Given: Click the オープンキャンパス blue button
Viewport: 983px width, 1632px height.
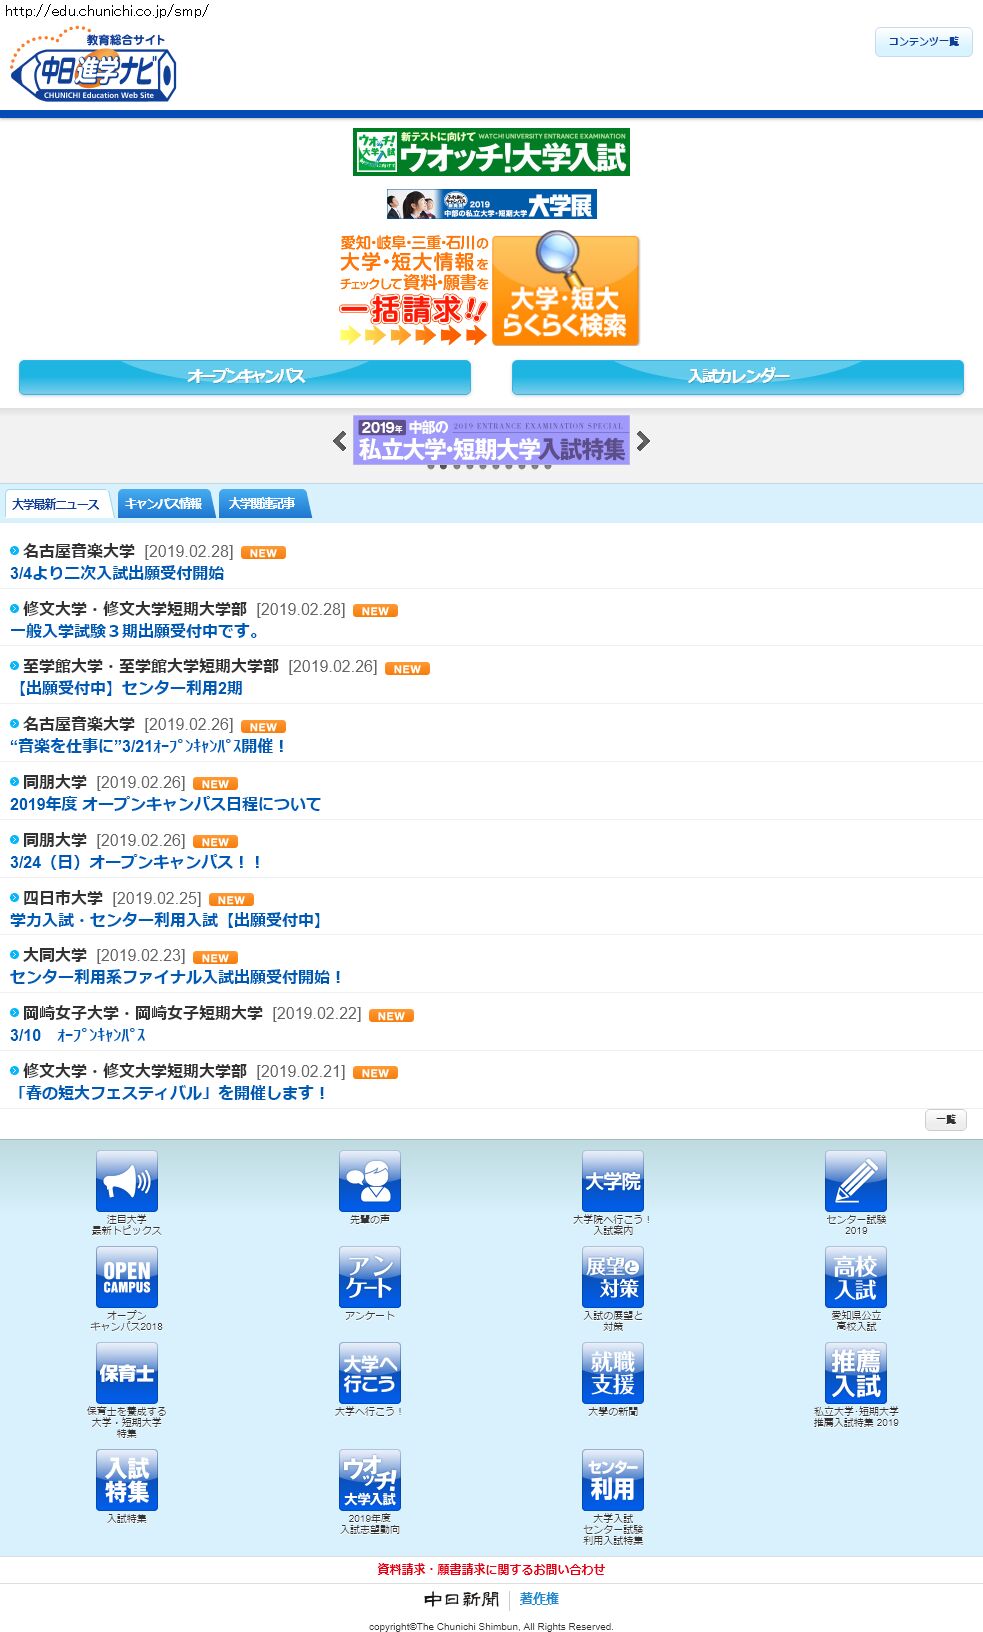Looking at the screenshot, I should tap(245, 377).
